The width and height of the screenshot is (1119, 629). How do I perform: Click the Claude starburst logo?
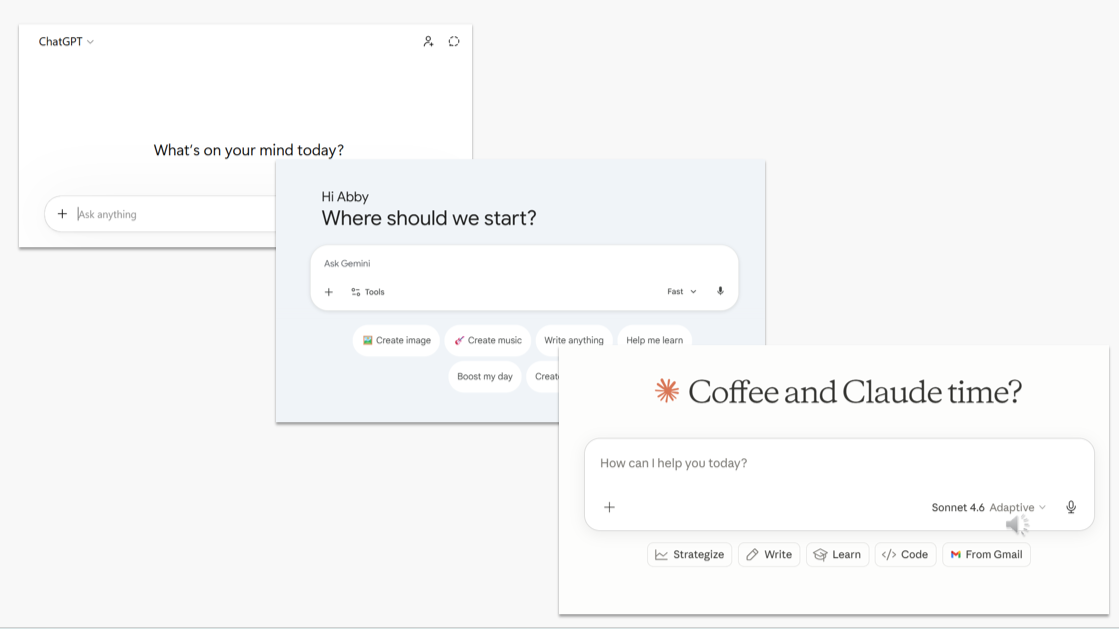[x=667, y=391]
